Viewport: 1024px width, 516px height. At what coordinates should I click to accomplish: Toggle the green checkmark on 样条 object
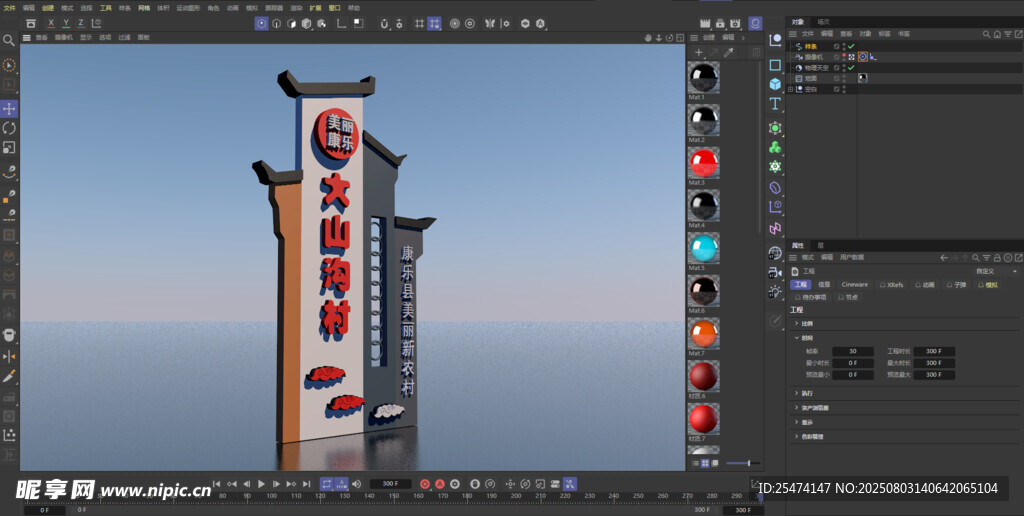tap(851, 46)
